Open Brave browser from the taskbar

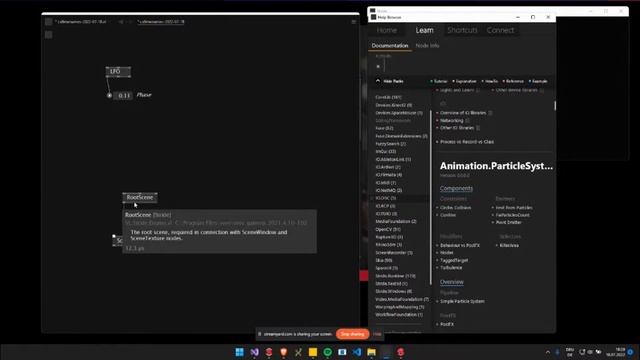coord(284,352)
